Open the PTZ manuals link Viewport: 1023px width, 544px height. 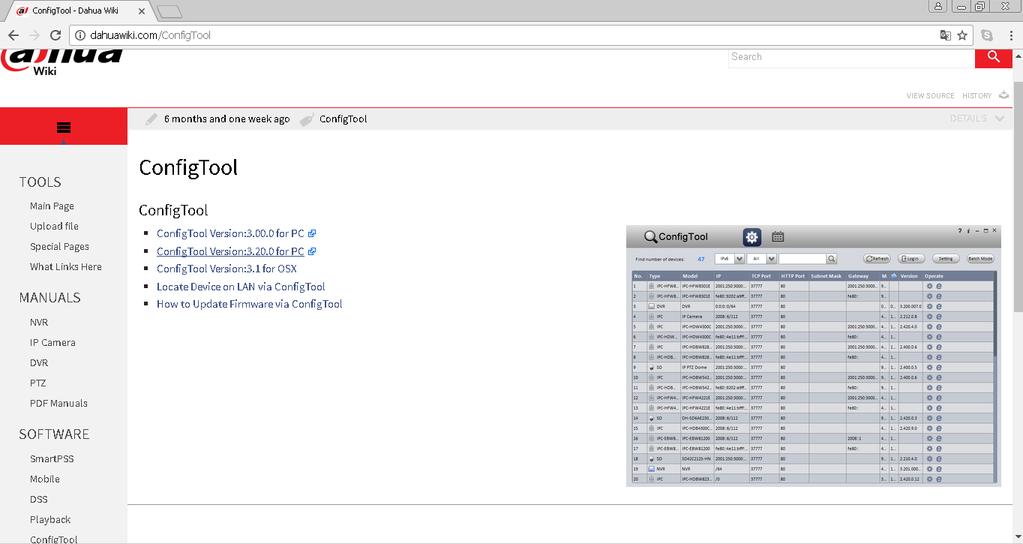point(38,383)
